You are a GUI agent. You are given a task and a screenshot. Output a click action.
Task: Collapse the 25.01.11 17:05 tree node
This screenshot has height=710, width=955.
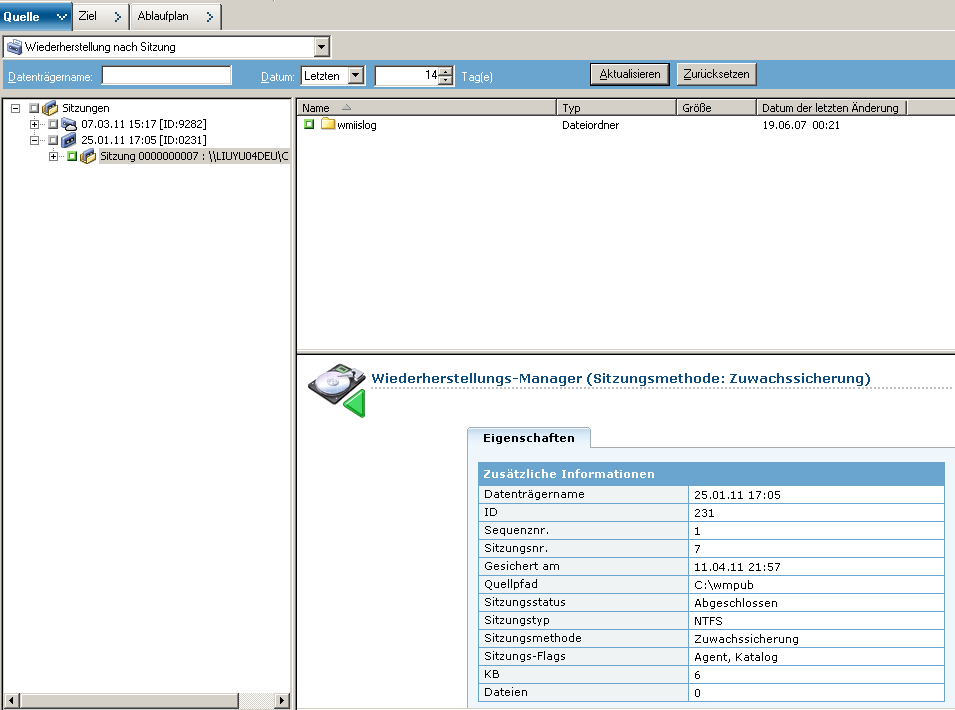point(35,140)
